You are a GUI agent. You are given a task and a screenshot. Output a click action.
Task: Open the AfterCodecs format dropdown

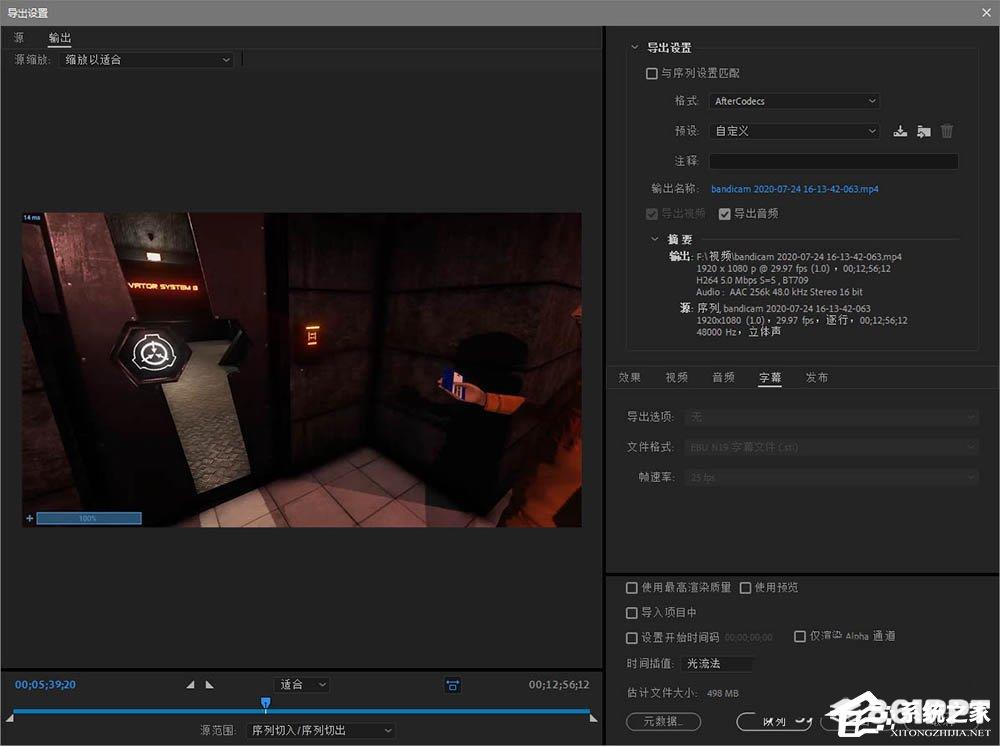point(795,101)
